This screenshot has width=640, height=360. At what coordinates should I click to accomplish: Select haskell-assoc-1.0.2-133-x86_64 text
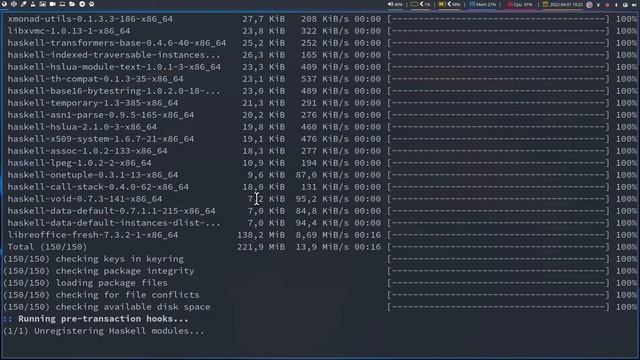pos(87,151)
